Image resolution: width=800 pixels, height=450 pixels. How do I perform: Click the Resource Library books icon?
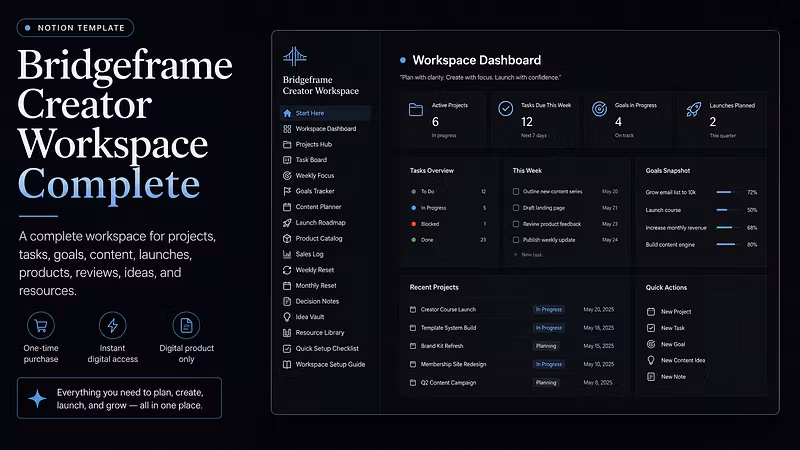287,333
